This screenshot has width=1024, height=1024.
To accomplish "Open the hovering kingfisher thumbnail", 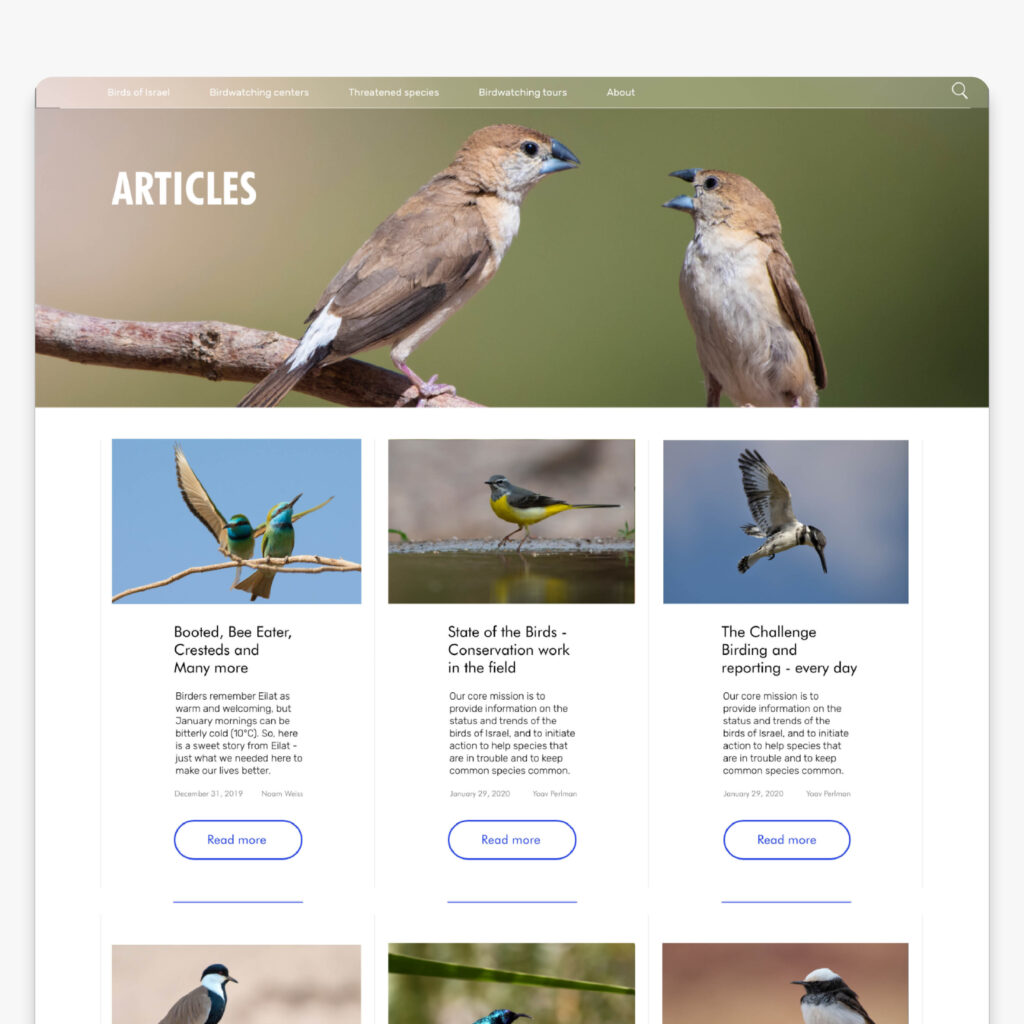I will click(786, 521).
